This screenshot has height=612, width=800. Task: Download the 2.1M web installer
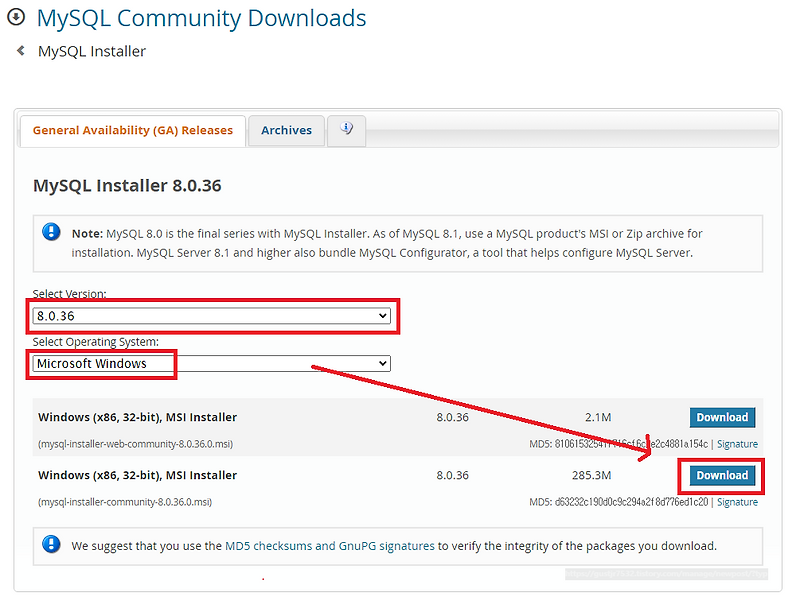pos(722,417)
